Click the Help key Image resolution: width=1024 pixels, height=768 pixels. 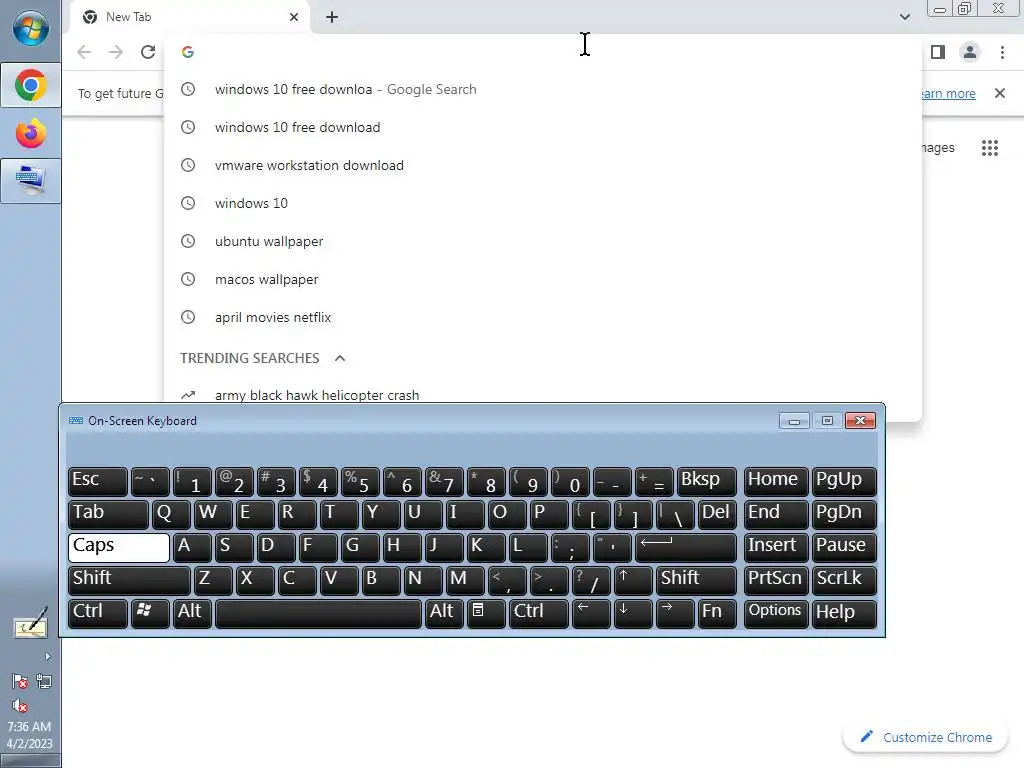point(844,613)
